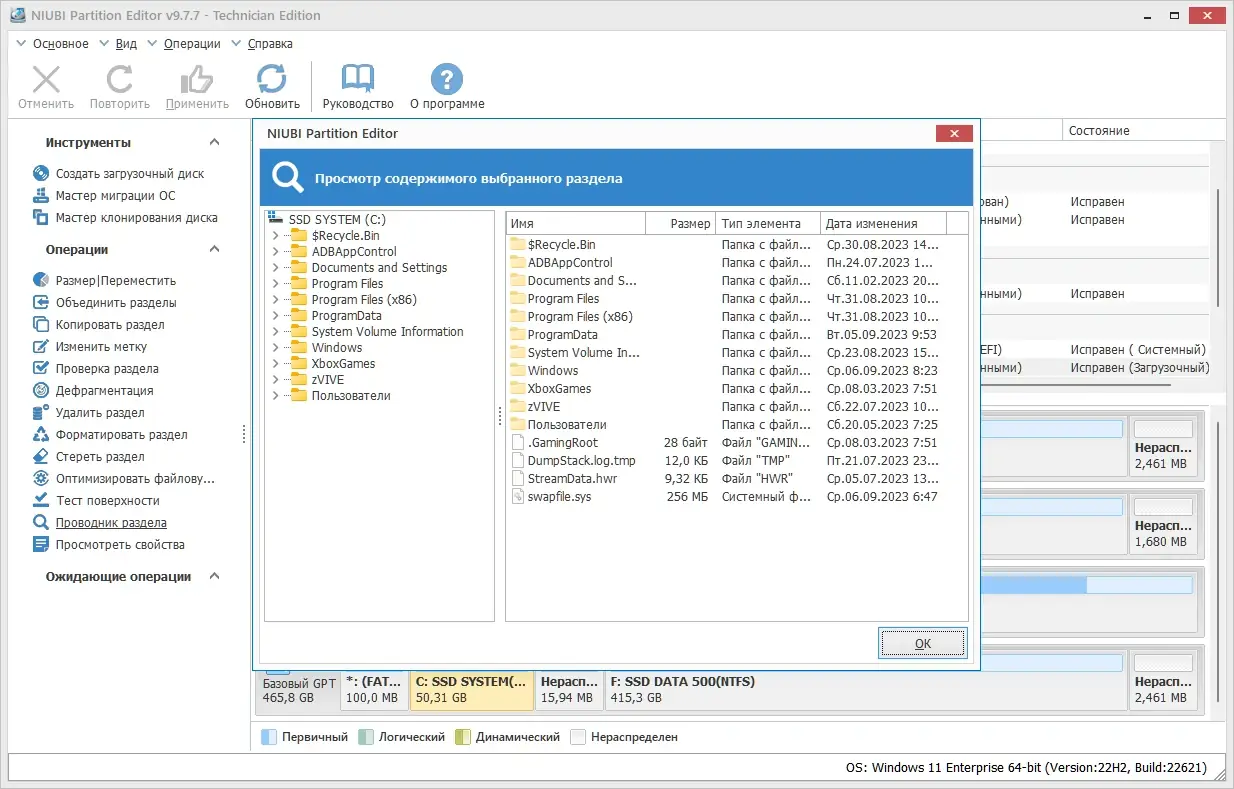Sort file list by Дата изменения column
Image resolution: width=1234 pixels, height=789 pixels.
pos(883,224)
